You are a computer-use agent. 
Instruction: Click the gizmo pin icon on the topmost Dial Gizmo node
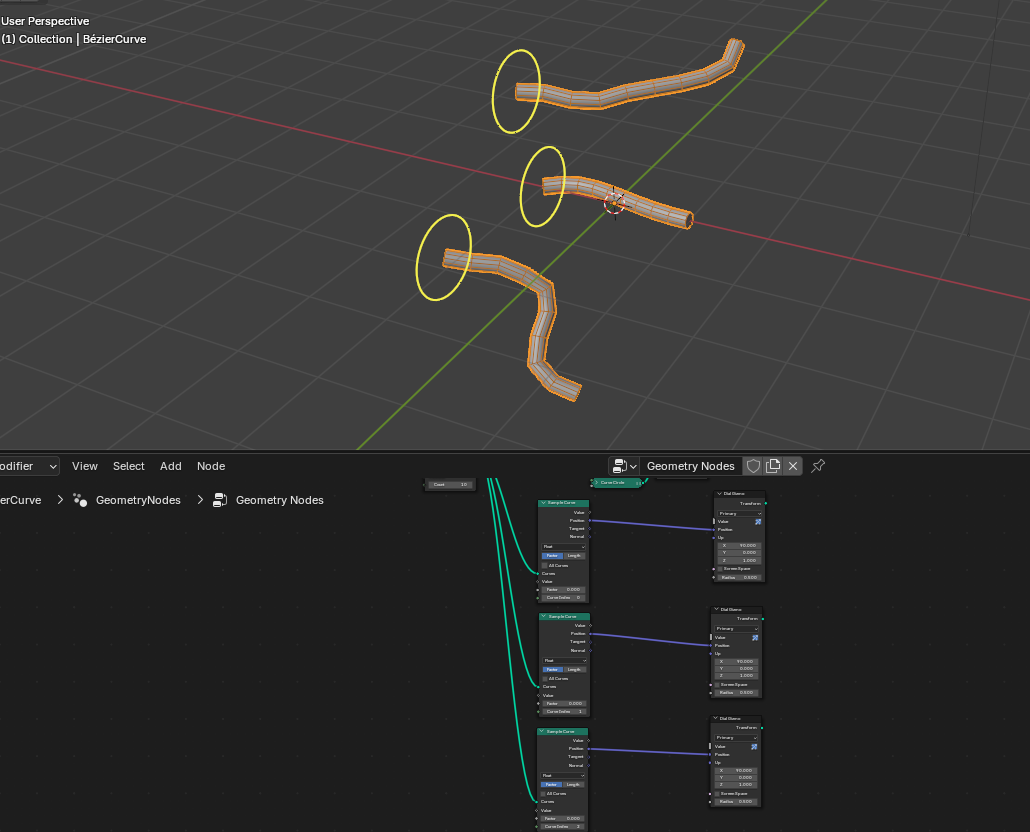pos(758,522)
